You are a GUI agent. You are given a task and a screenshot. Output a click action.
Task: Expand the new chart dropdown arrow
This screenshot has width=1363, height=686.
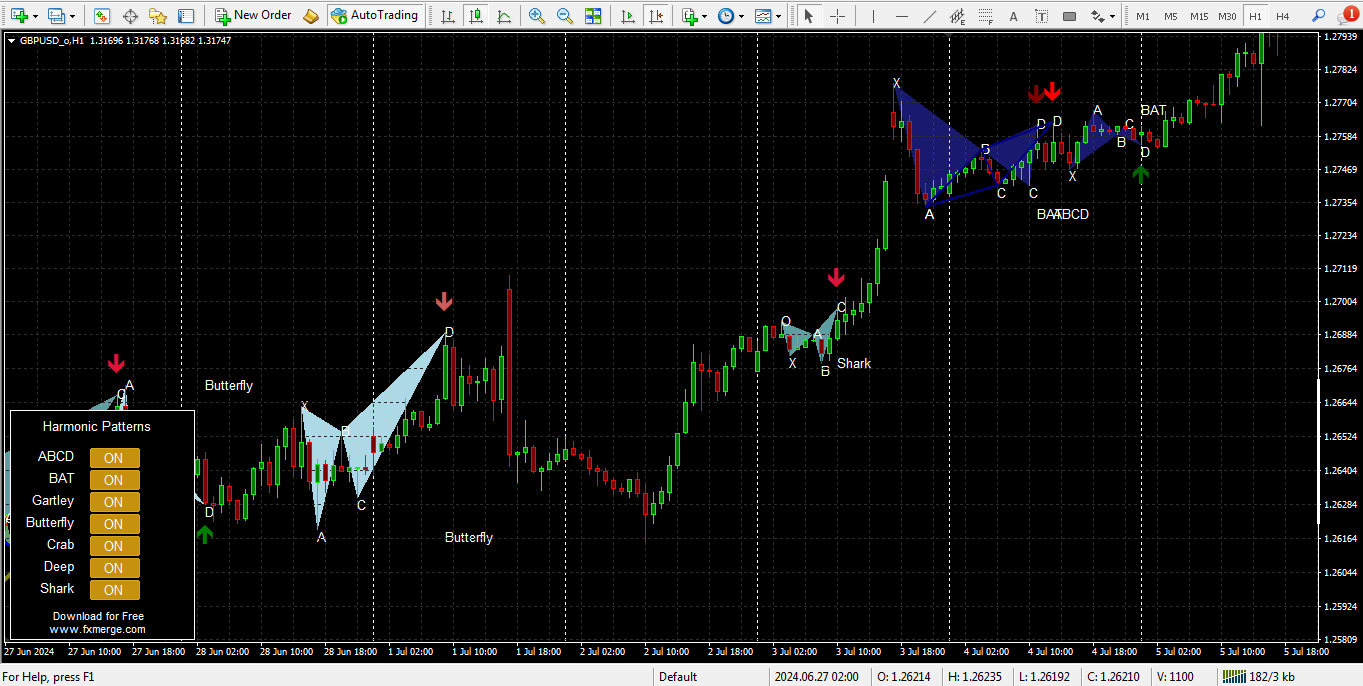(x=36, y=16)
